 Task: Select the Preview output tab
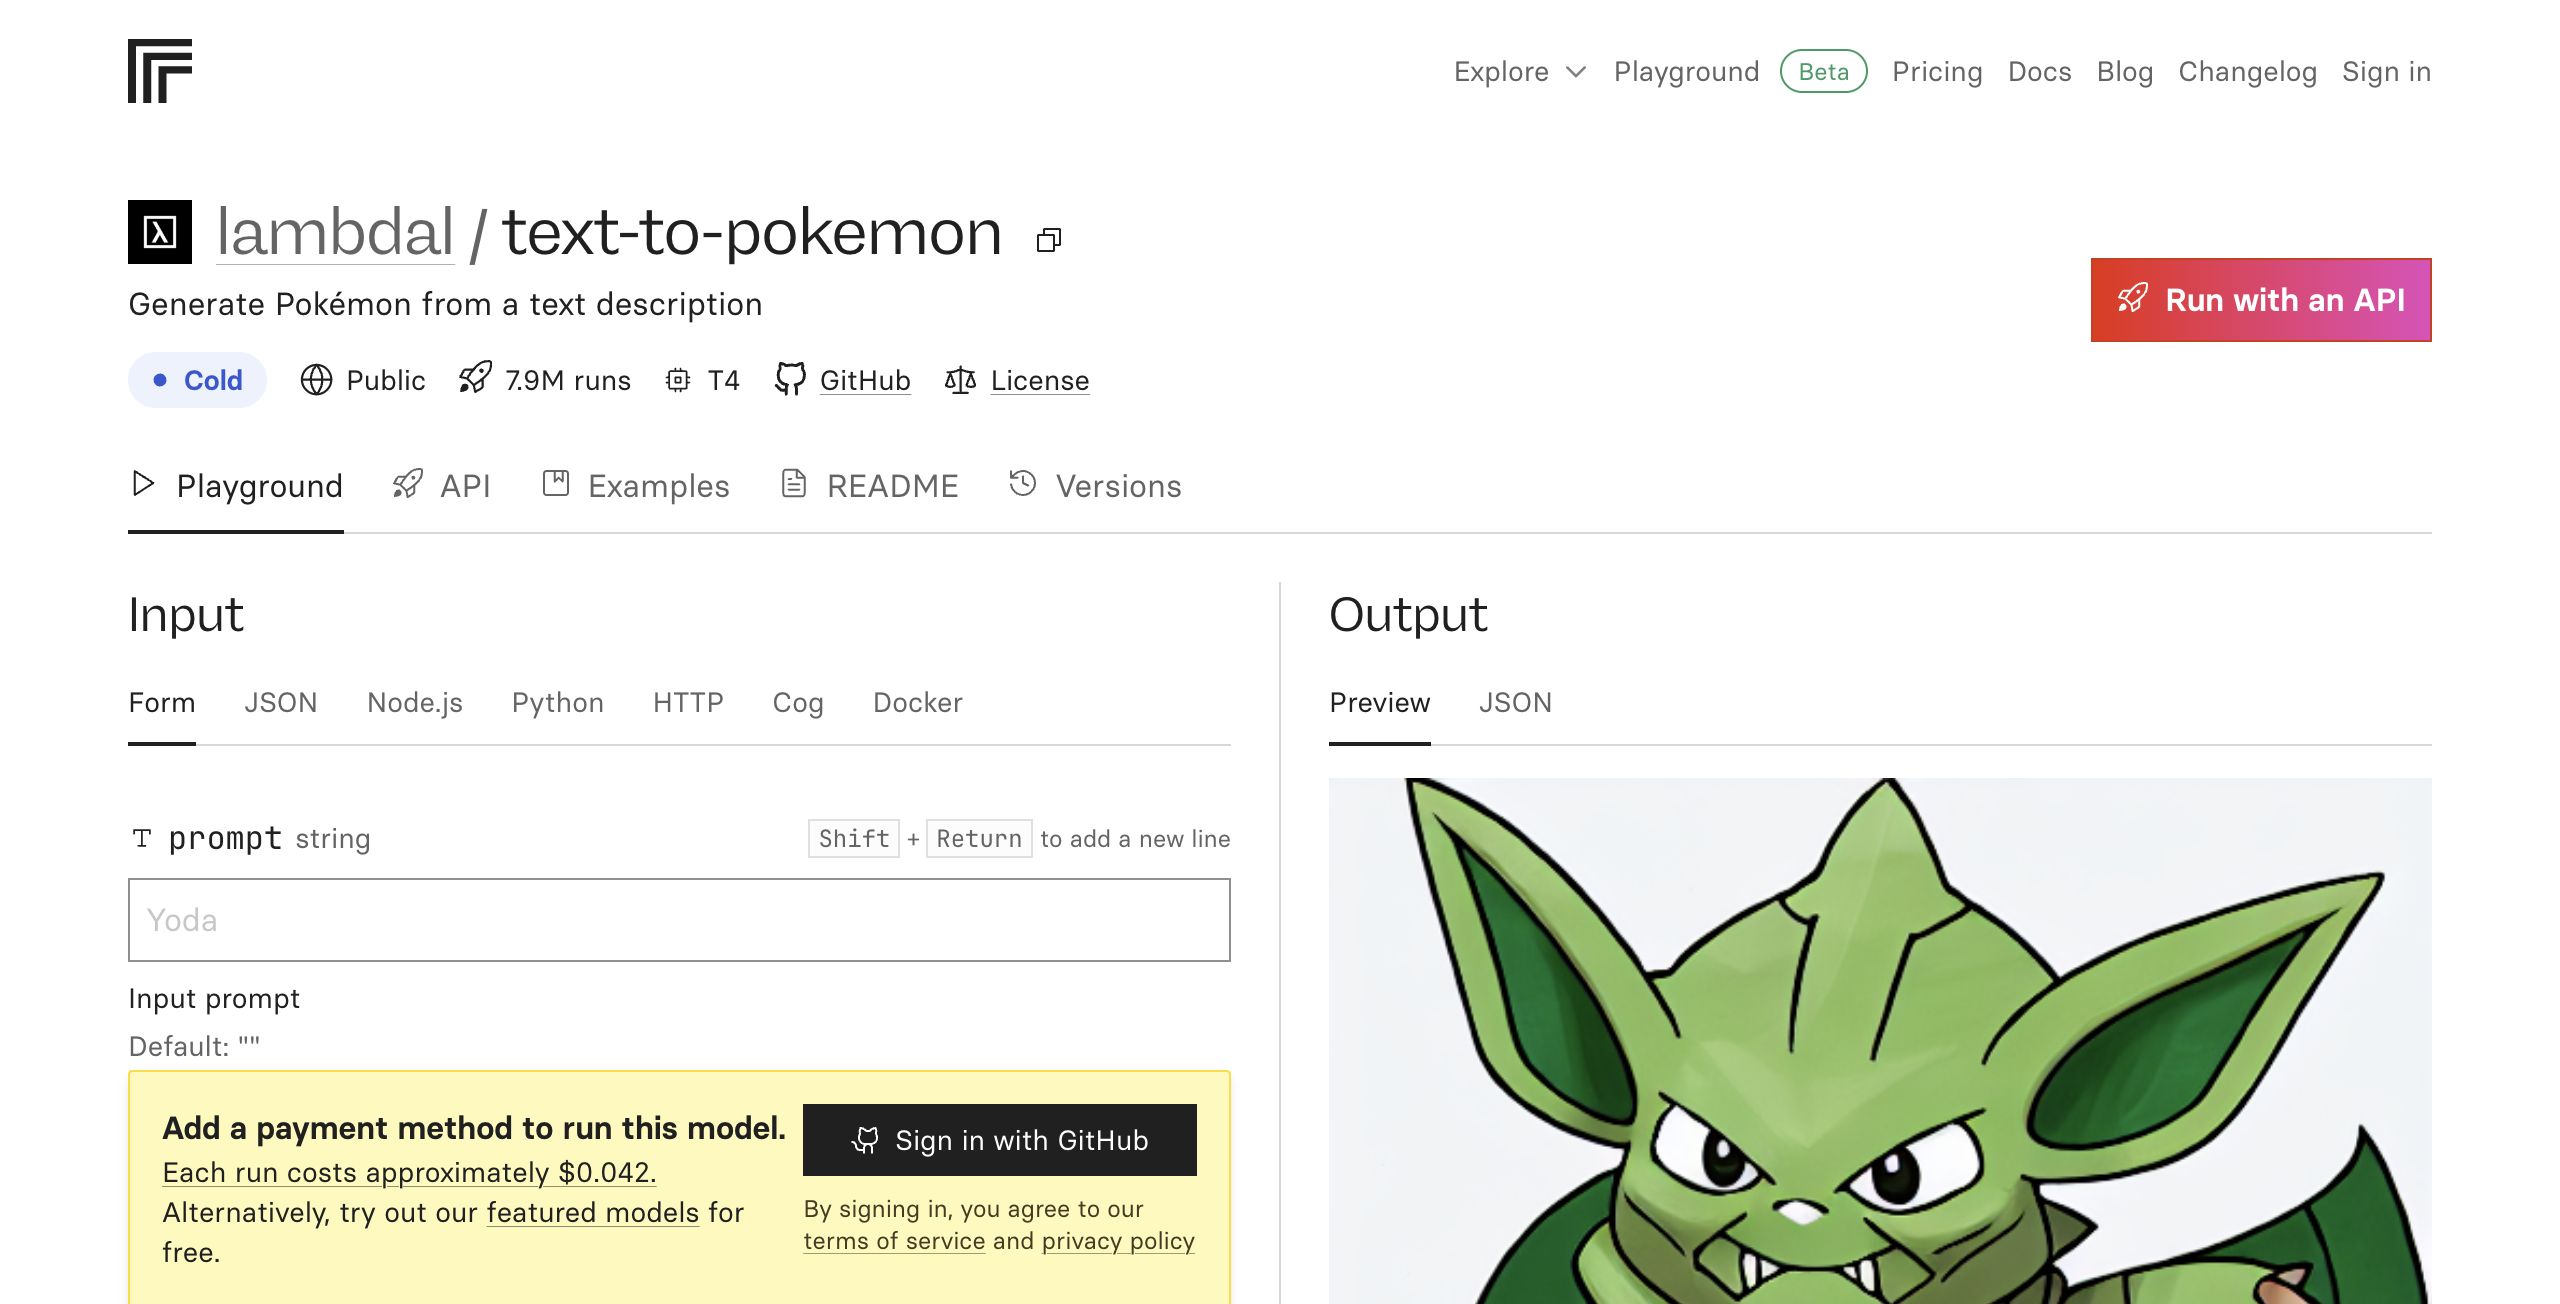(1380, 703)
